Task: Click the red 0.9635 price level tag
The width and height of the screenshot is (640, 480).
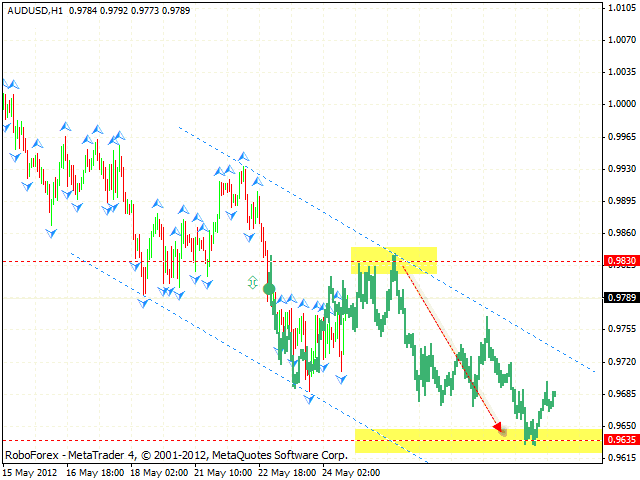Action: (x=619, y=439)
